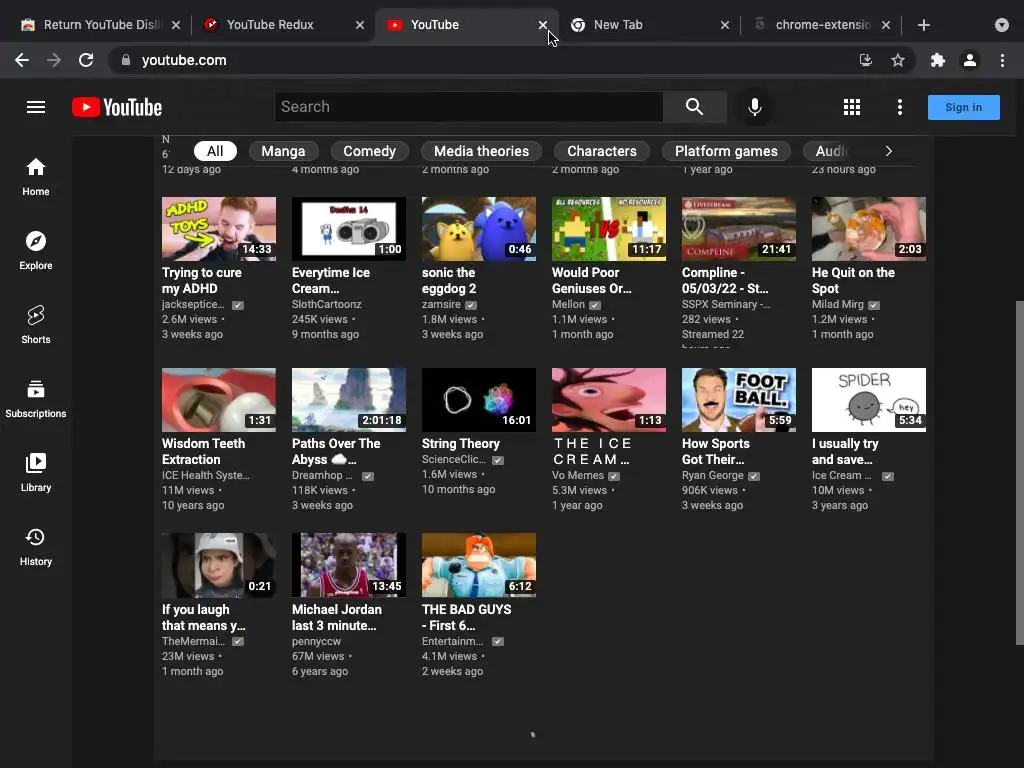
Task: Open THE BAD GUYS video thumbnail
Action: point(479,565)
